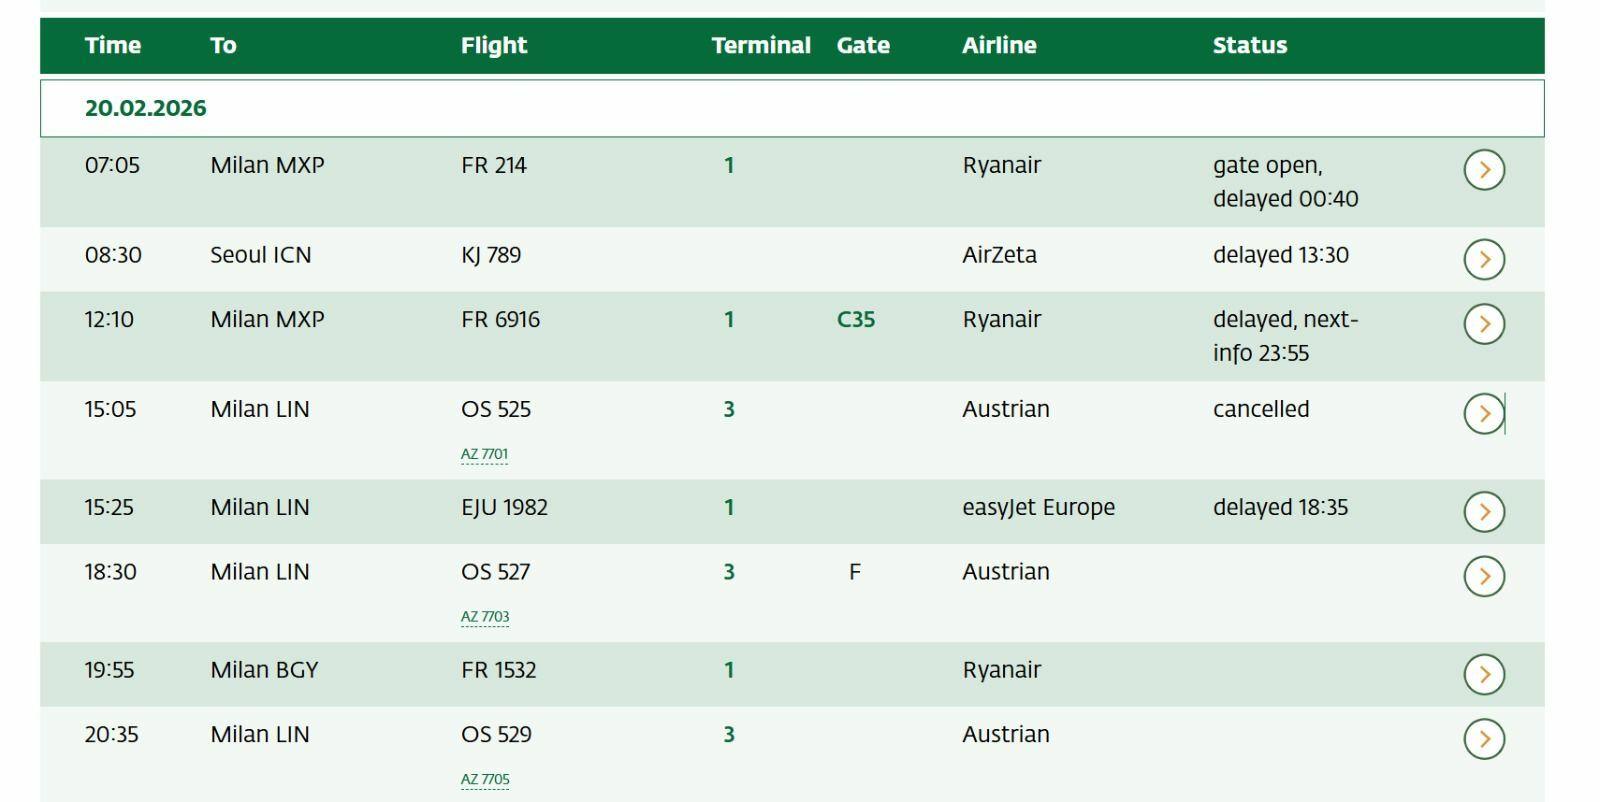Open arrow icon for flight EJU 1982
Viewport: 1600px width, 802px height.
[x=1484, y=511]
